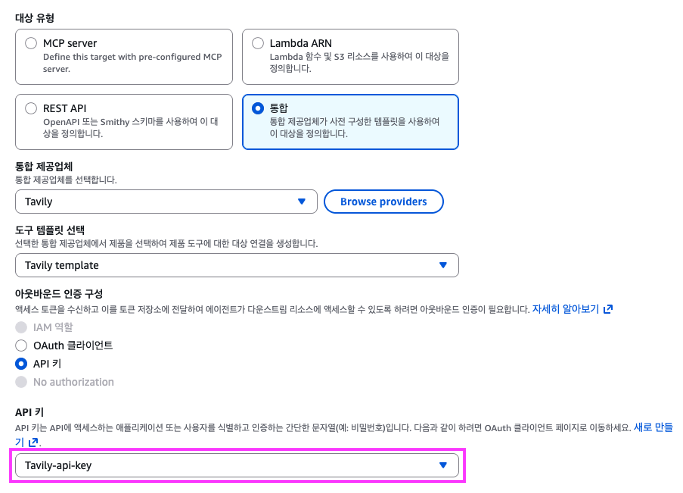683x493 pixels.
Task: Click the arrow on the Tavily provider dropdown
Action: click(301, 202)
